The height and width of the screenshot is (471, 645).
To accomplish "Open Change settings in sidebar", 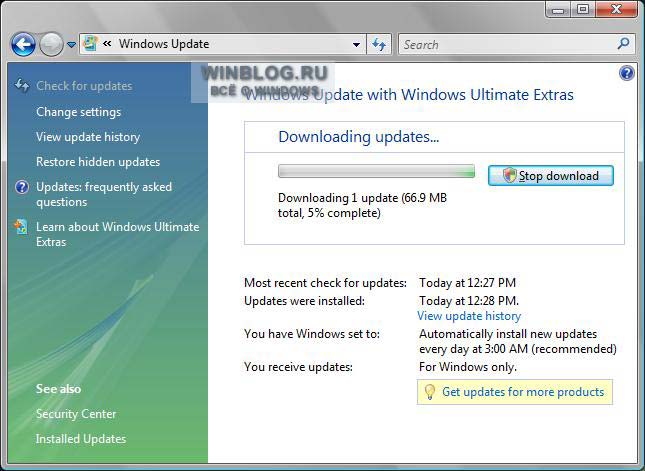I will tap(79, 112).
